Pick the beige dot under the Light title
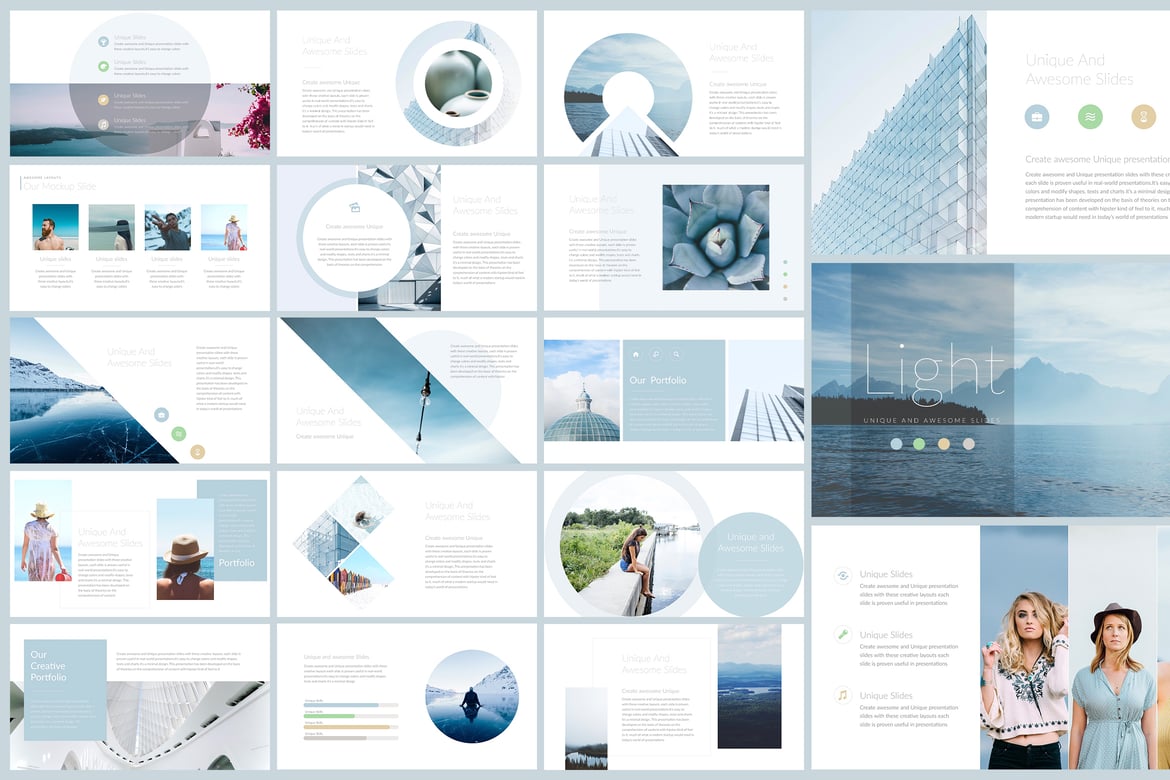This screenshot has width=1170, height=780. [969, 443]
